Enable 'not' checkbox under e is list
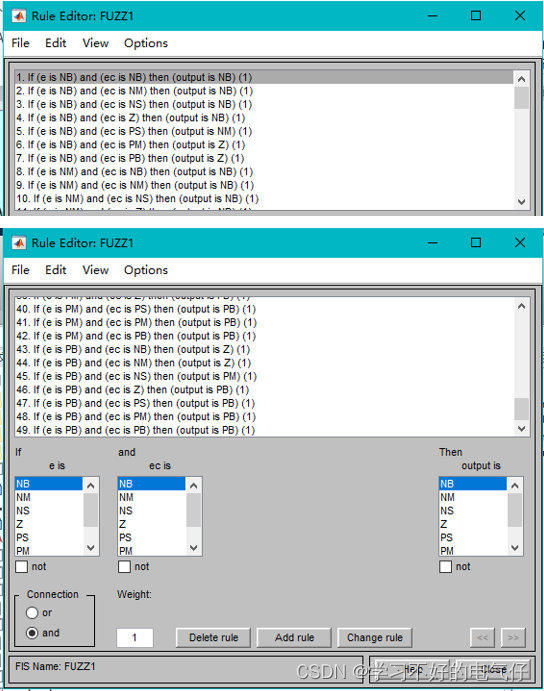 (22, 566)
